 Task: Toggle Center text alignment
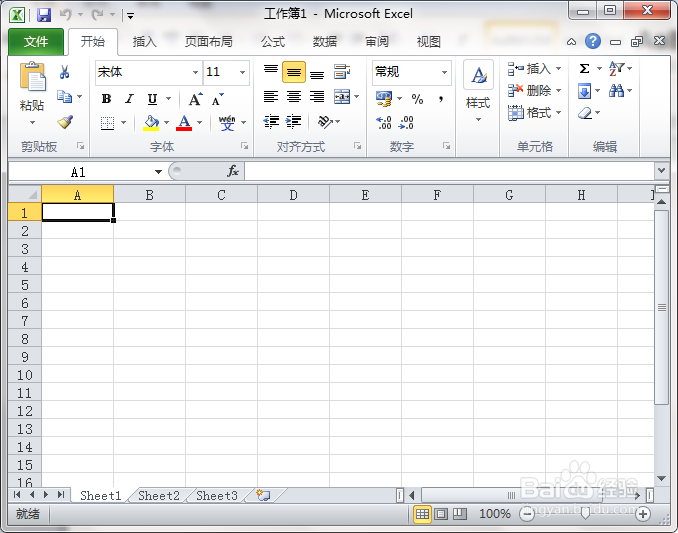(x=294, y=96)
